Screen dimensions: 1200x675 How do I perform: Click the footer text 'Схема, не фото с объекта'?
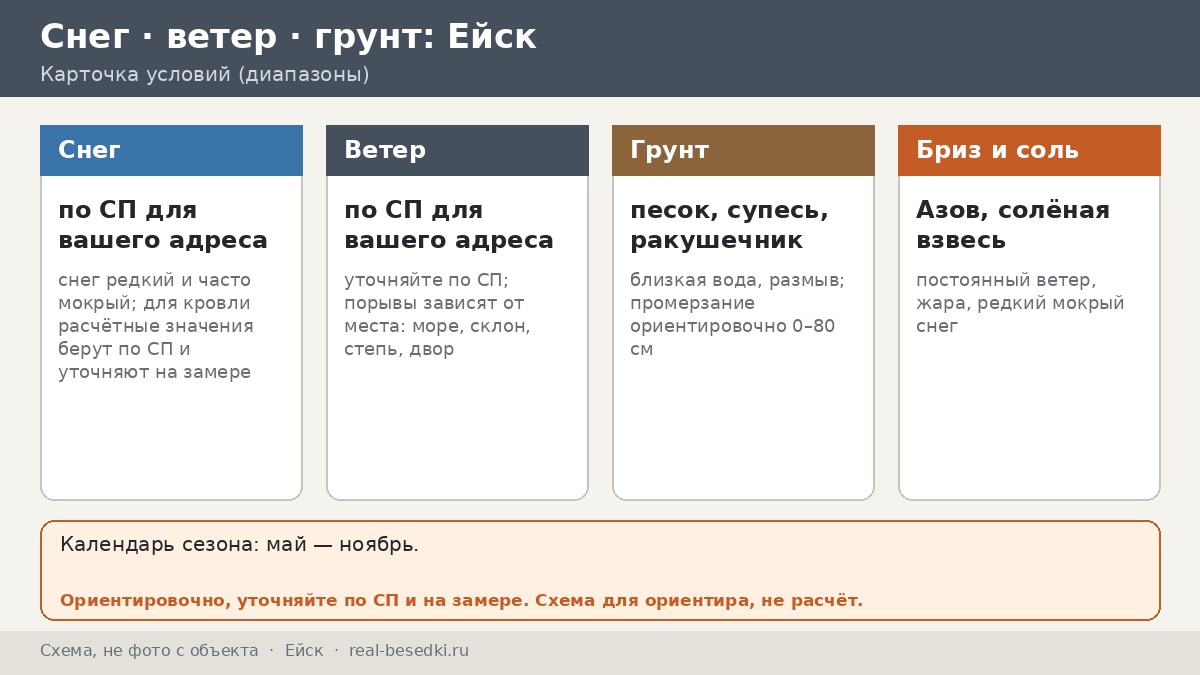click(x=149, y=651)
